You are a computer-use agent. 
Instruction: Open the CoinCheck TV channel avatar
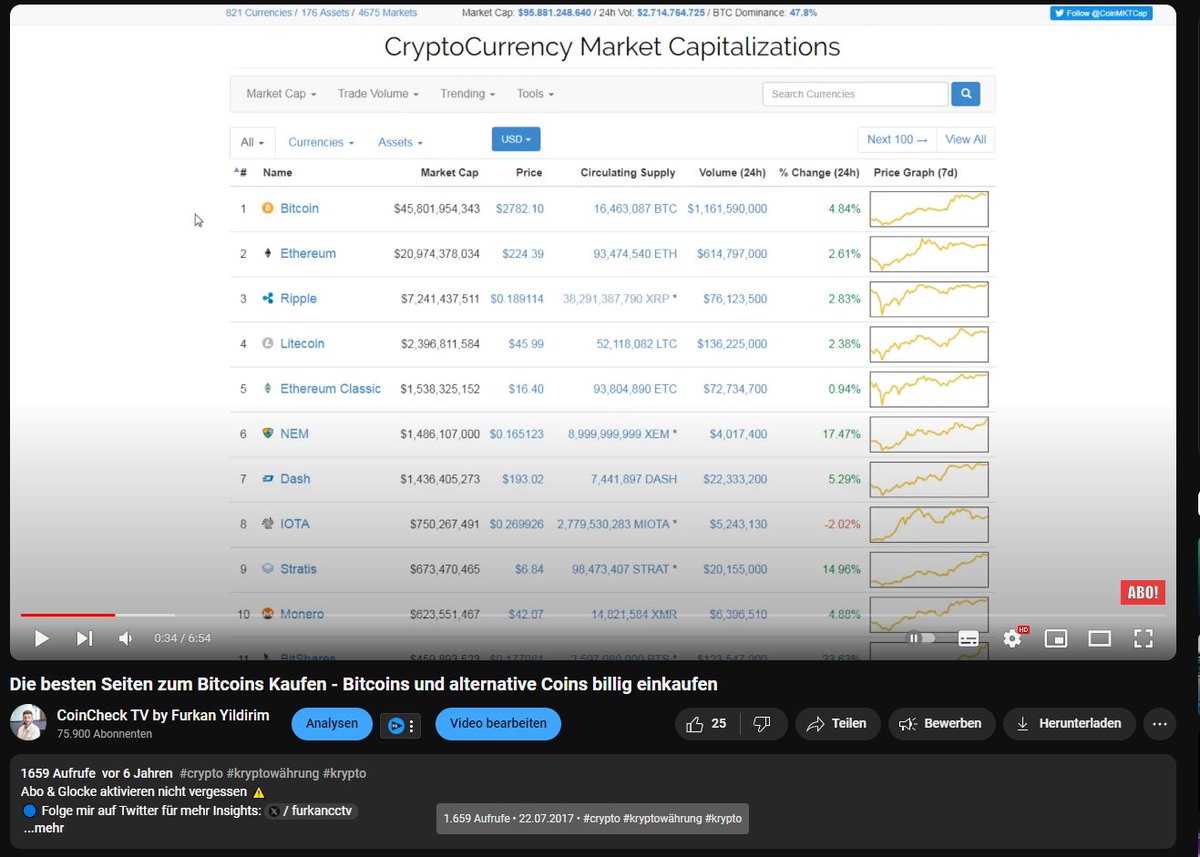click(x=28, y=722)
